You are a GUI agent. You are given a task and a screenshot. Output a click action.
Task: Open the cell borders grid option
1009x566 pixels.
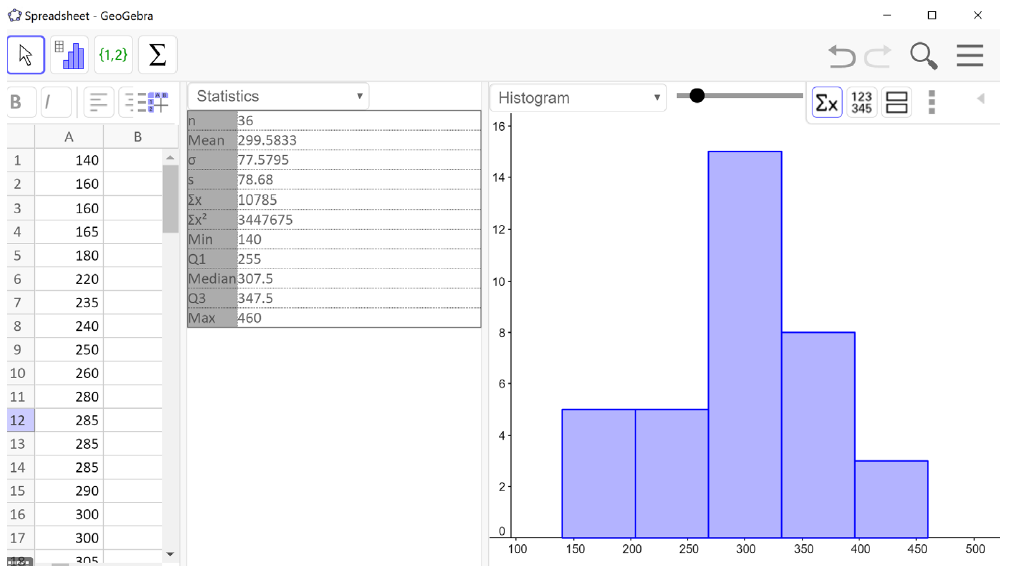(x=158, y=102)
